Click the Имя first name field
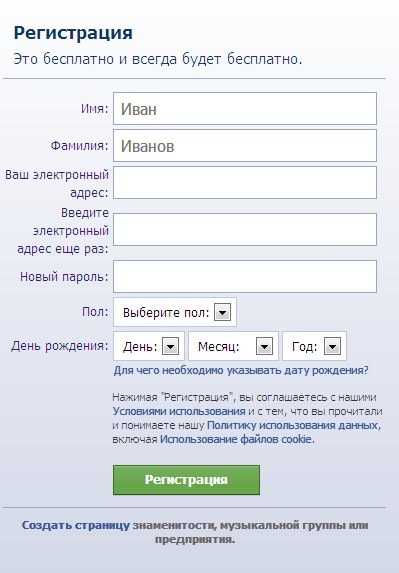 (x=245, y=109)
